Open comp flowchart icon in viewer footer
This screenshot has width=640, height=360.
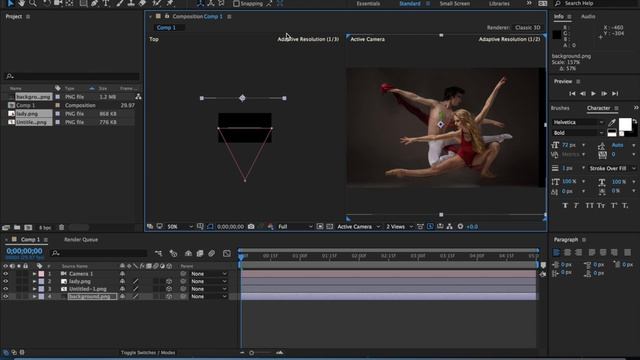pyautogui.click(x=449, y=227)
